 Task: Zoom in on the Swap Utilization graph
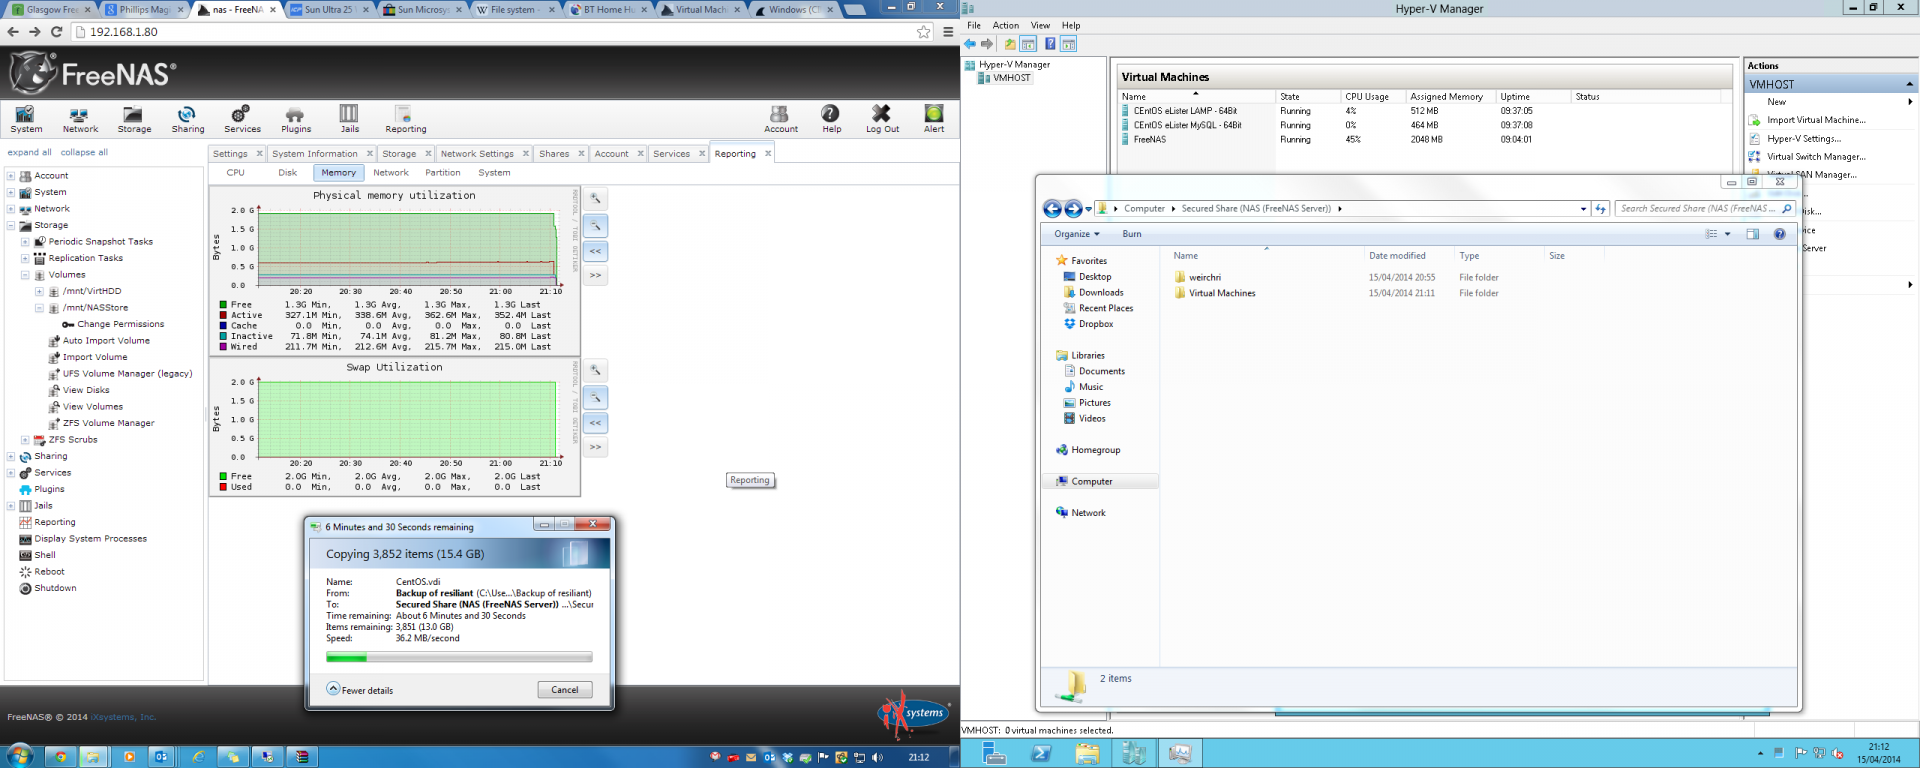click(596, 371)
